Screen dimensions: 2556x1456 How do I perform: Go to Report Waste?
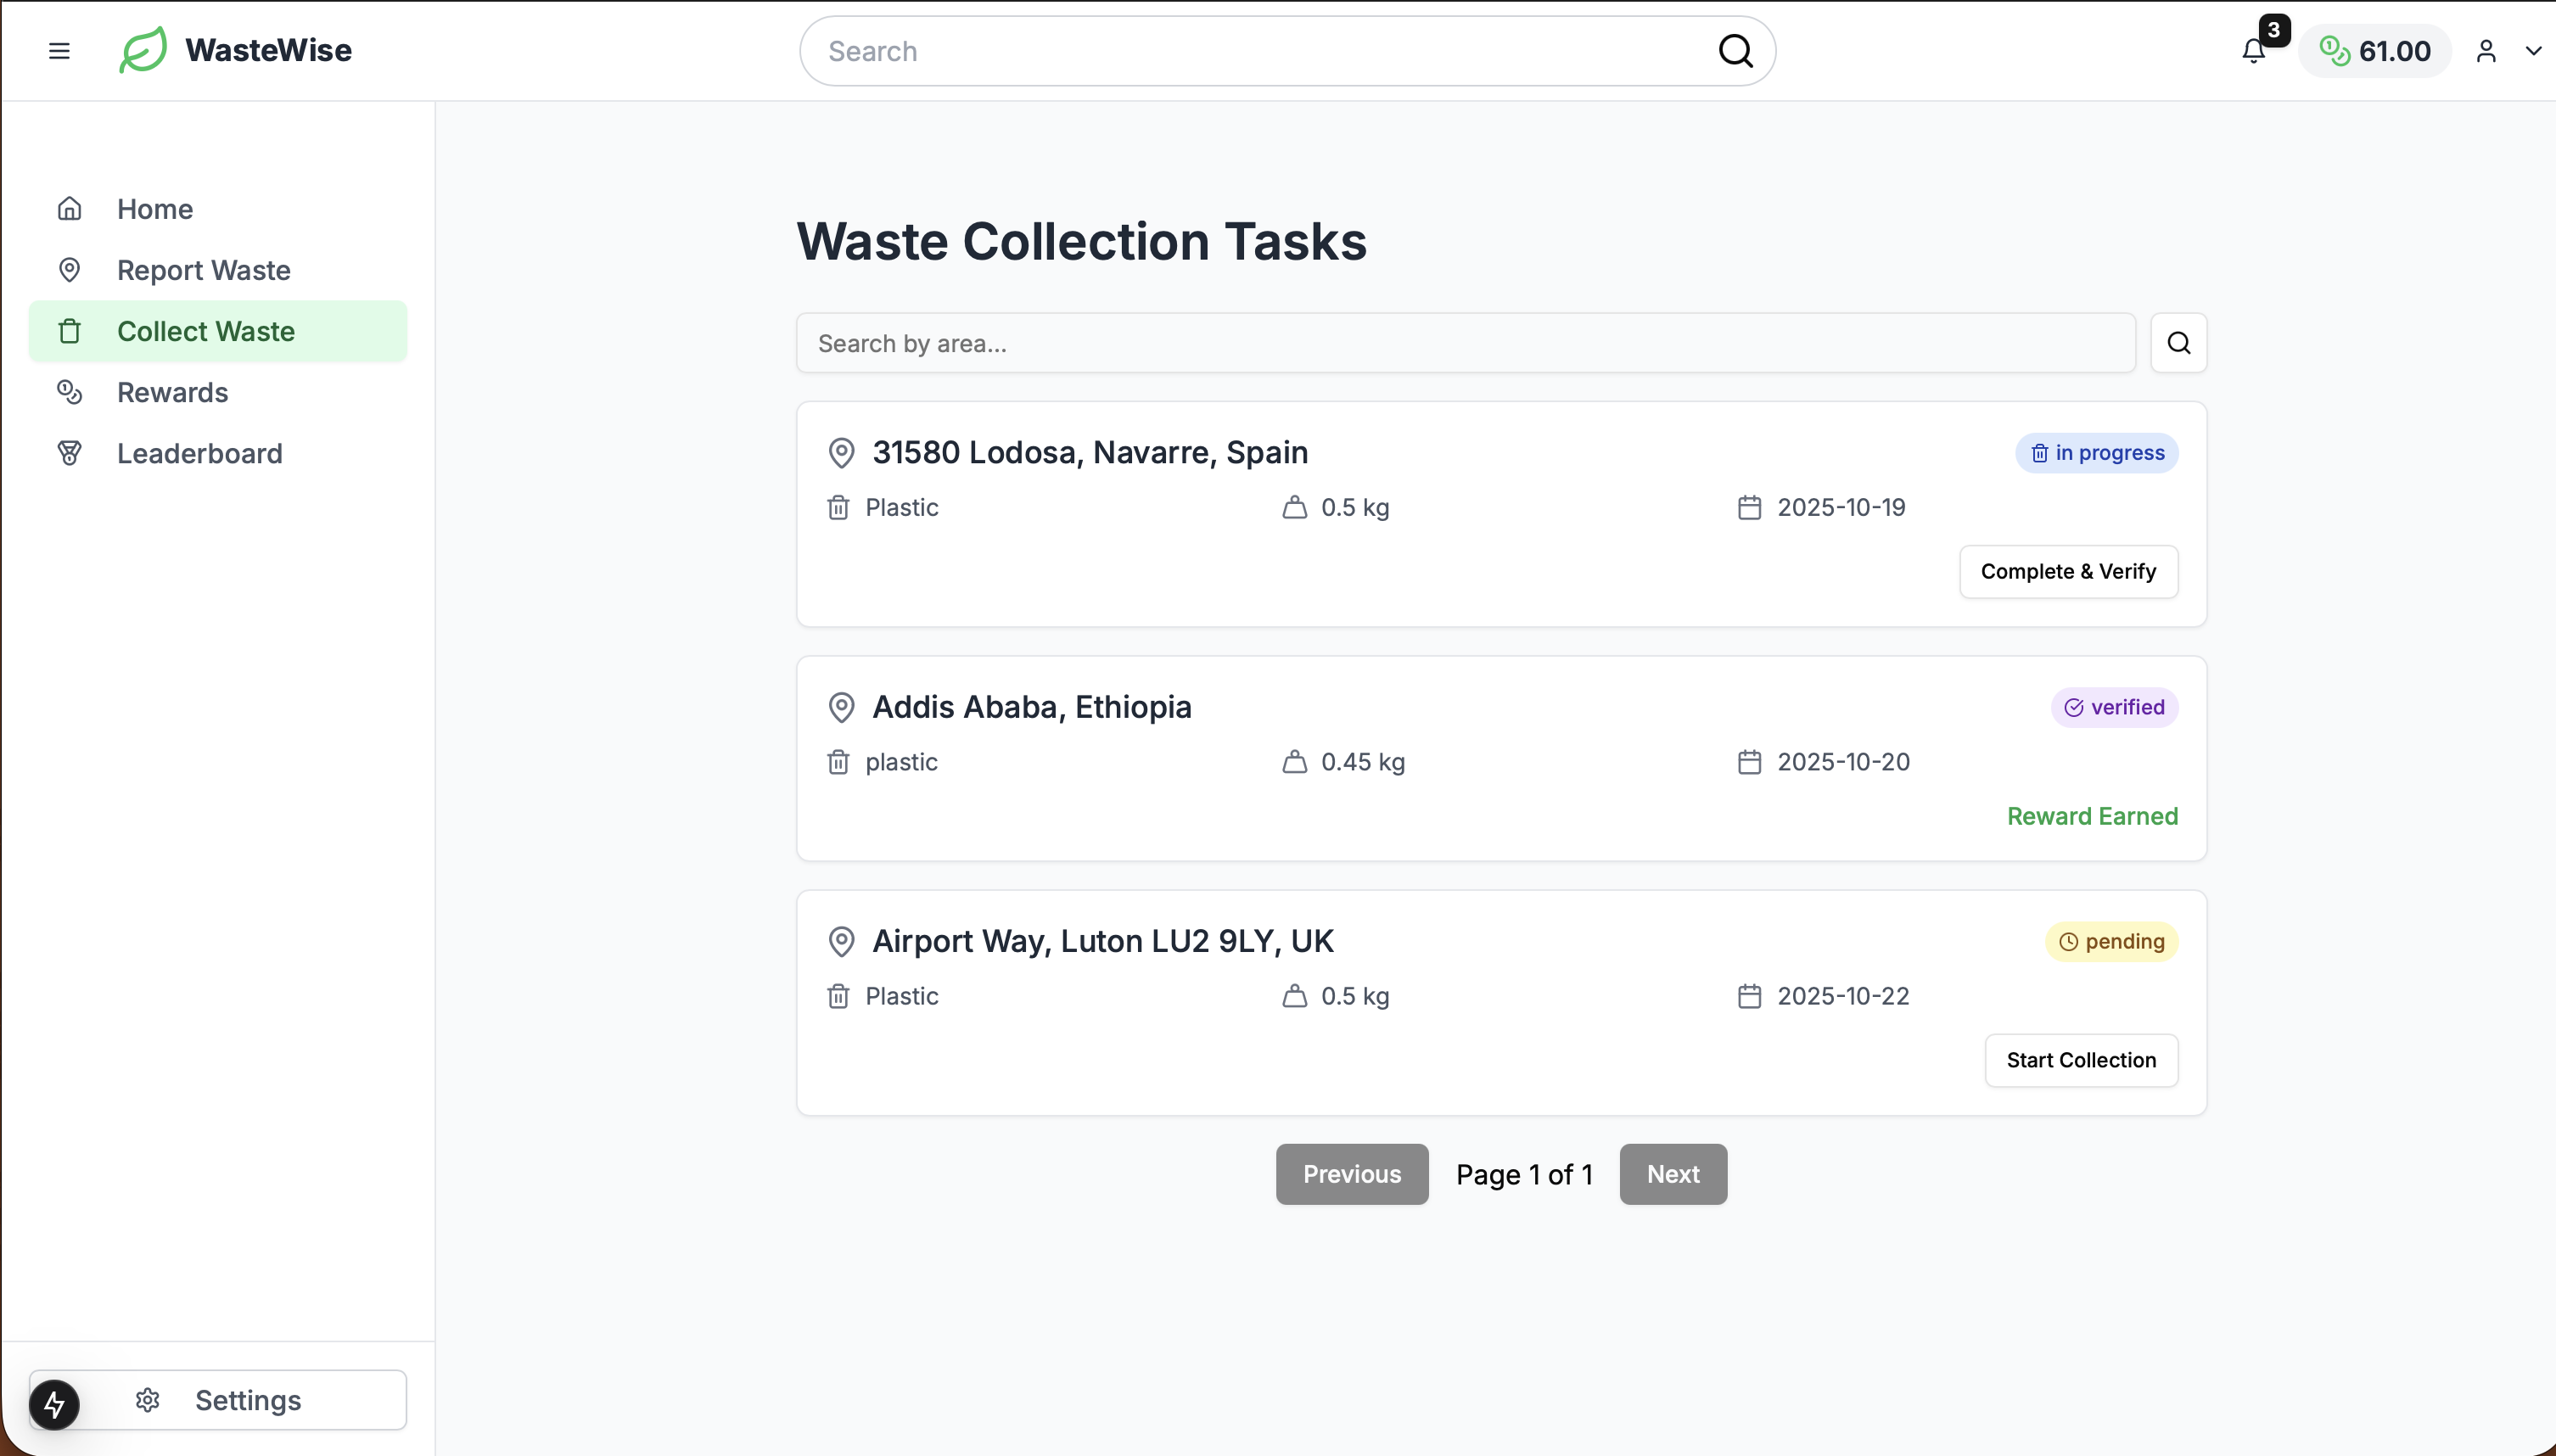[x=203, y=270]
